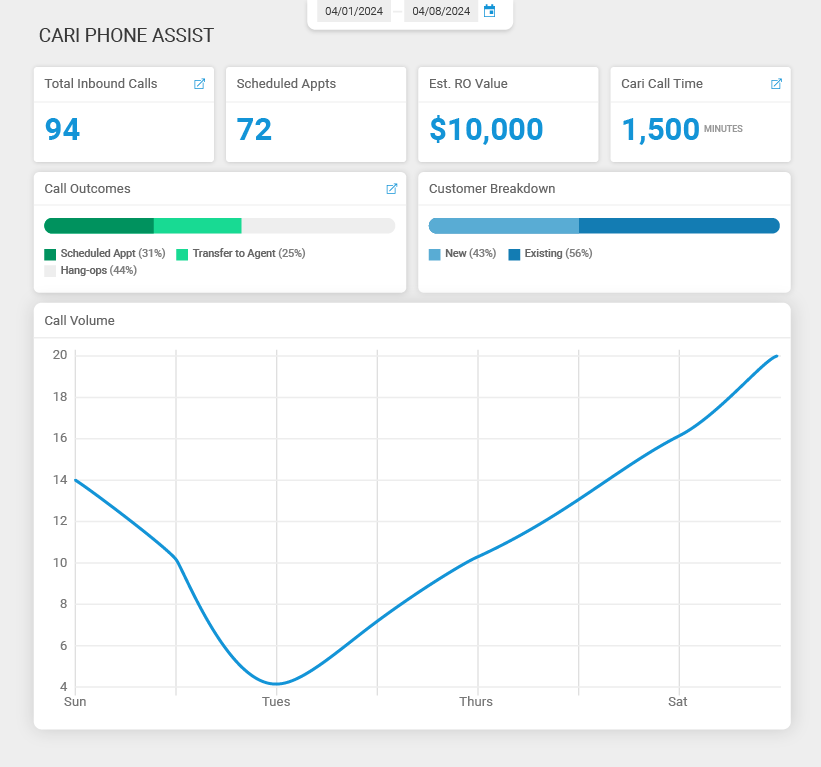Click the Total Inbound Calls card title
821x767 pixels.
[x=101, y=84]
